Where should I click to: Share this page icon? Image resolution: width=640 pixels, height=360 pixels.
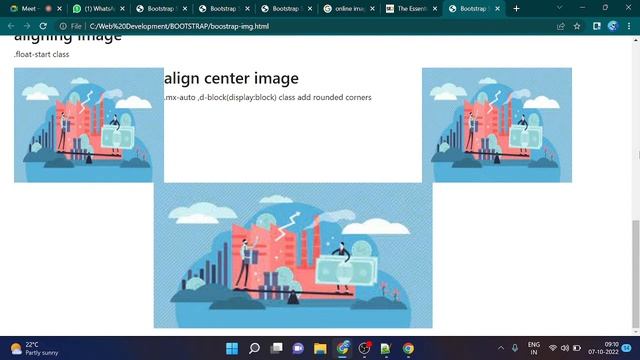click(561, 26)
